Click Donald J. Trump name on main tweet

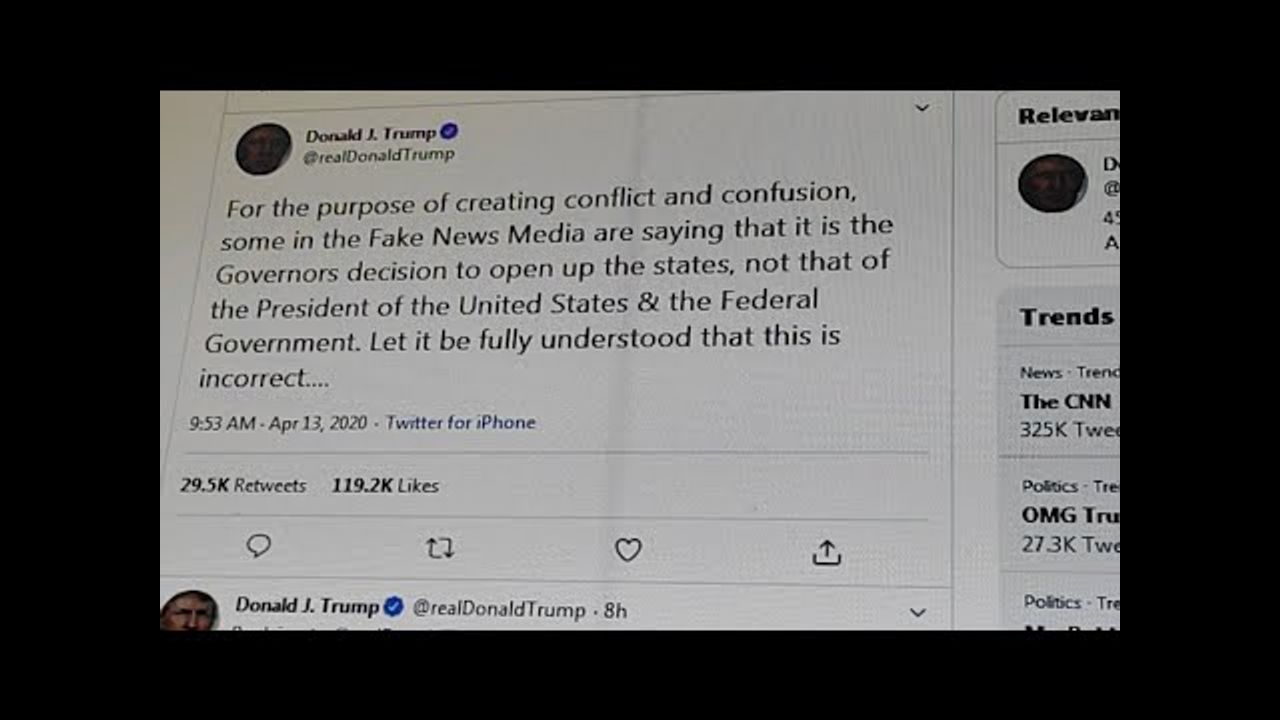click(x=371, y=134)
